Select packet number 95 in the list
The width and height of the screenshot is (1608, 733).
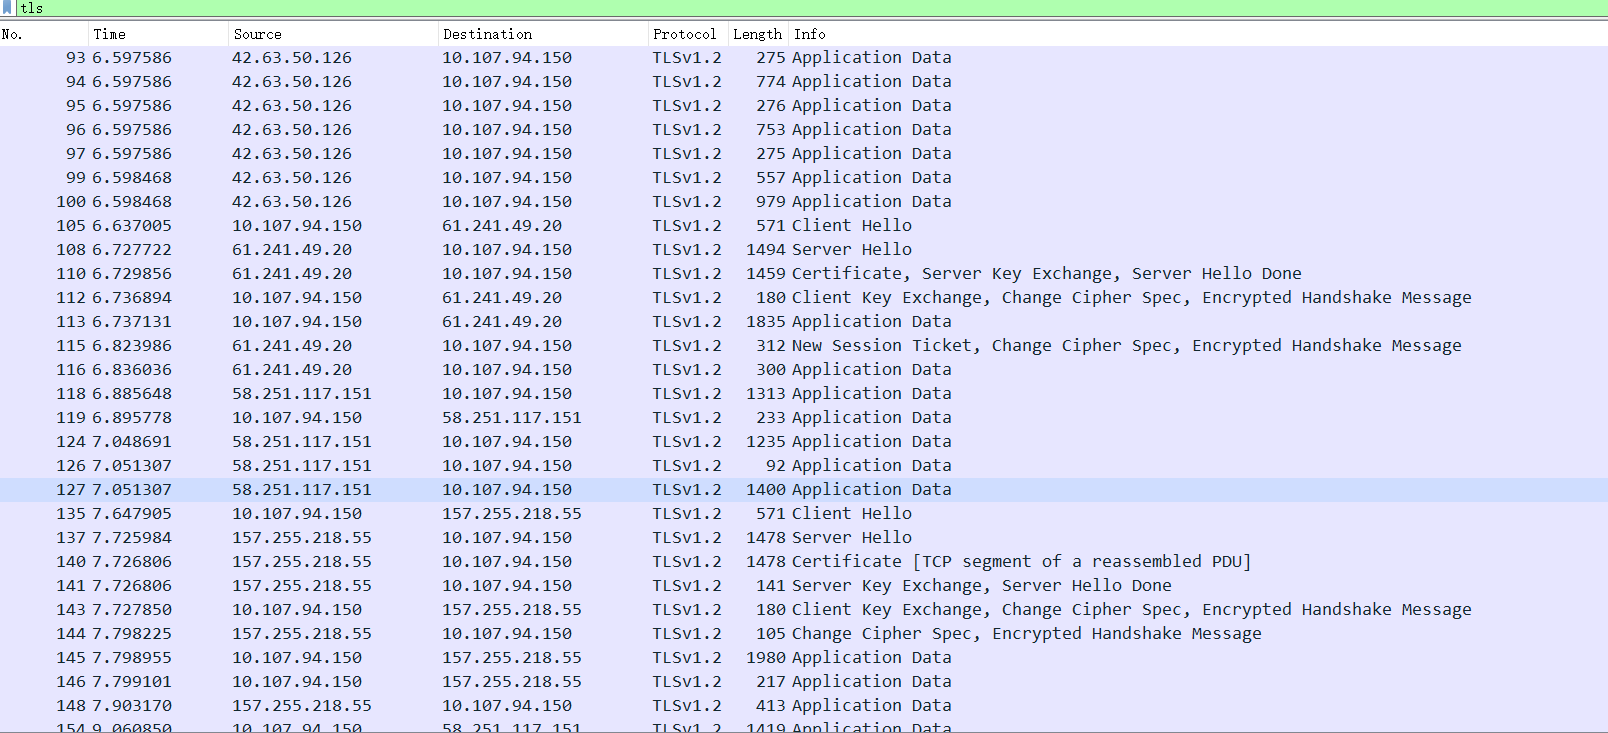pos(804,106)
